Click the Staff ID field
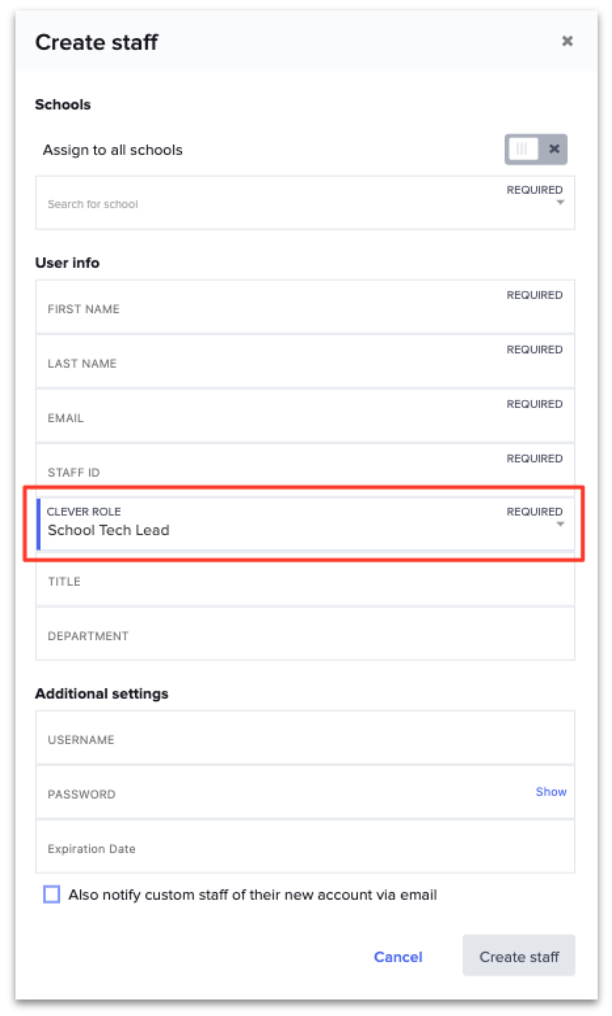The width and height of the screenshot is (612, 1016). click(270, 471)
